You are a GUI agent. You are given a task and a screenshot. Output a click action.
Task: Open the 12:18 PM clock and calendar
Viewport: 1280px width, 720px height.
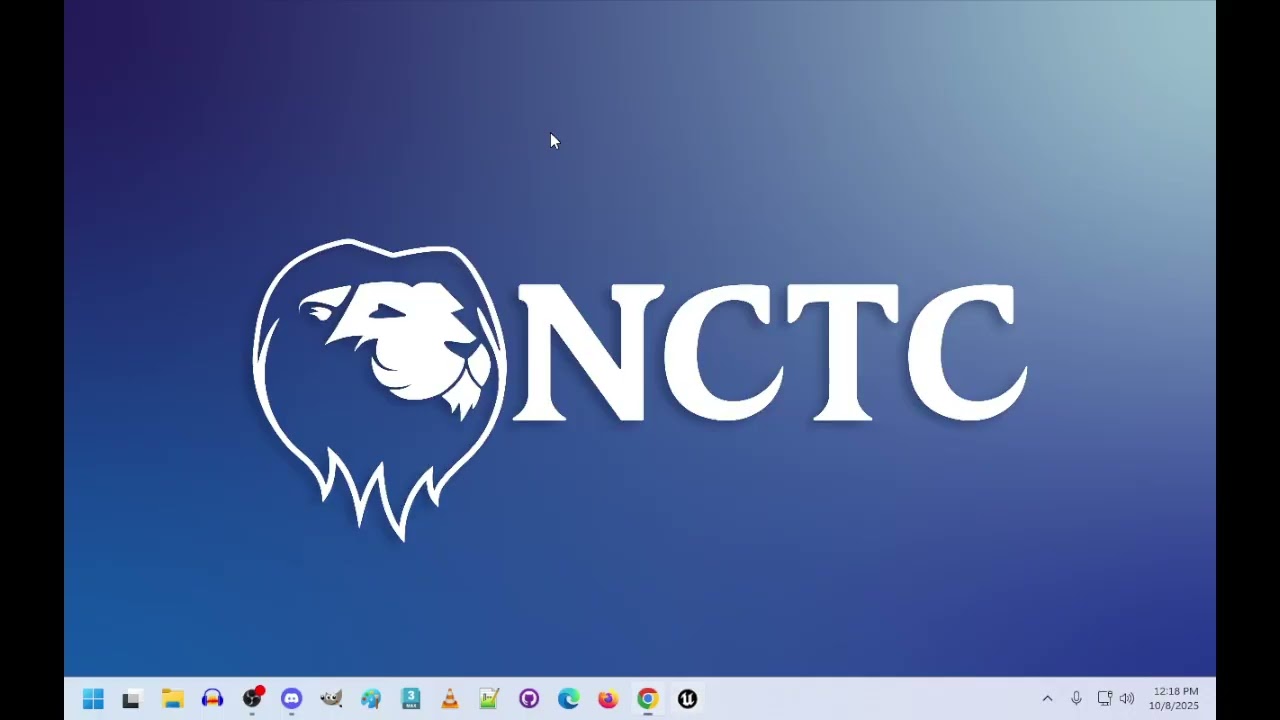point(1174,699)
